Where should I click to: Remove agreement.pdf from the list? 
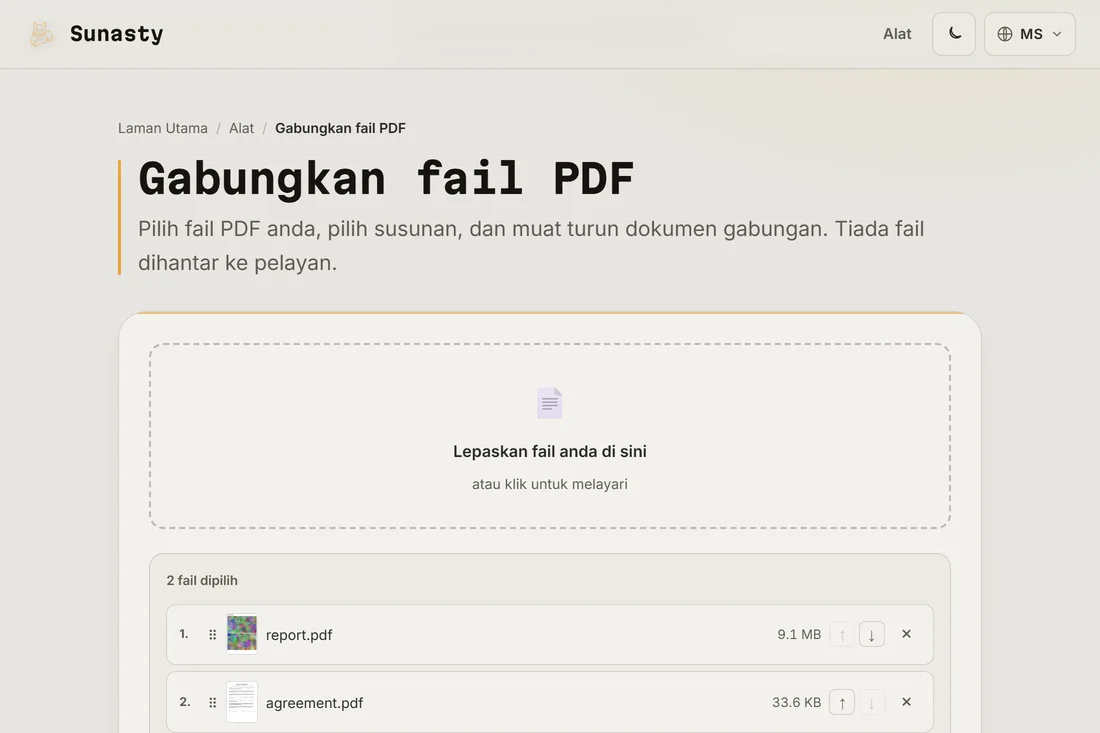click(x=906, y=701)
